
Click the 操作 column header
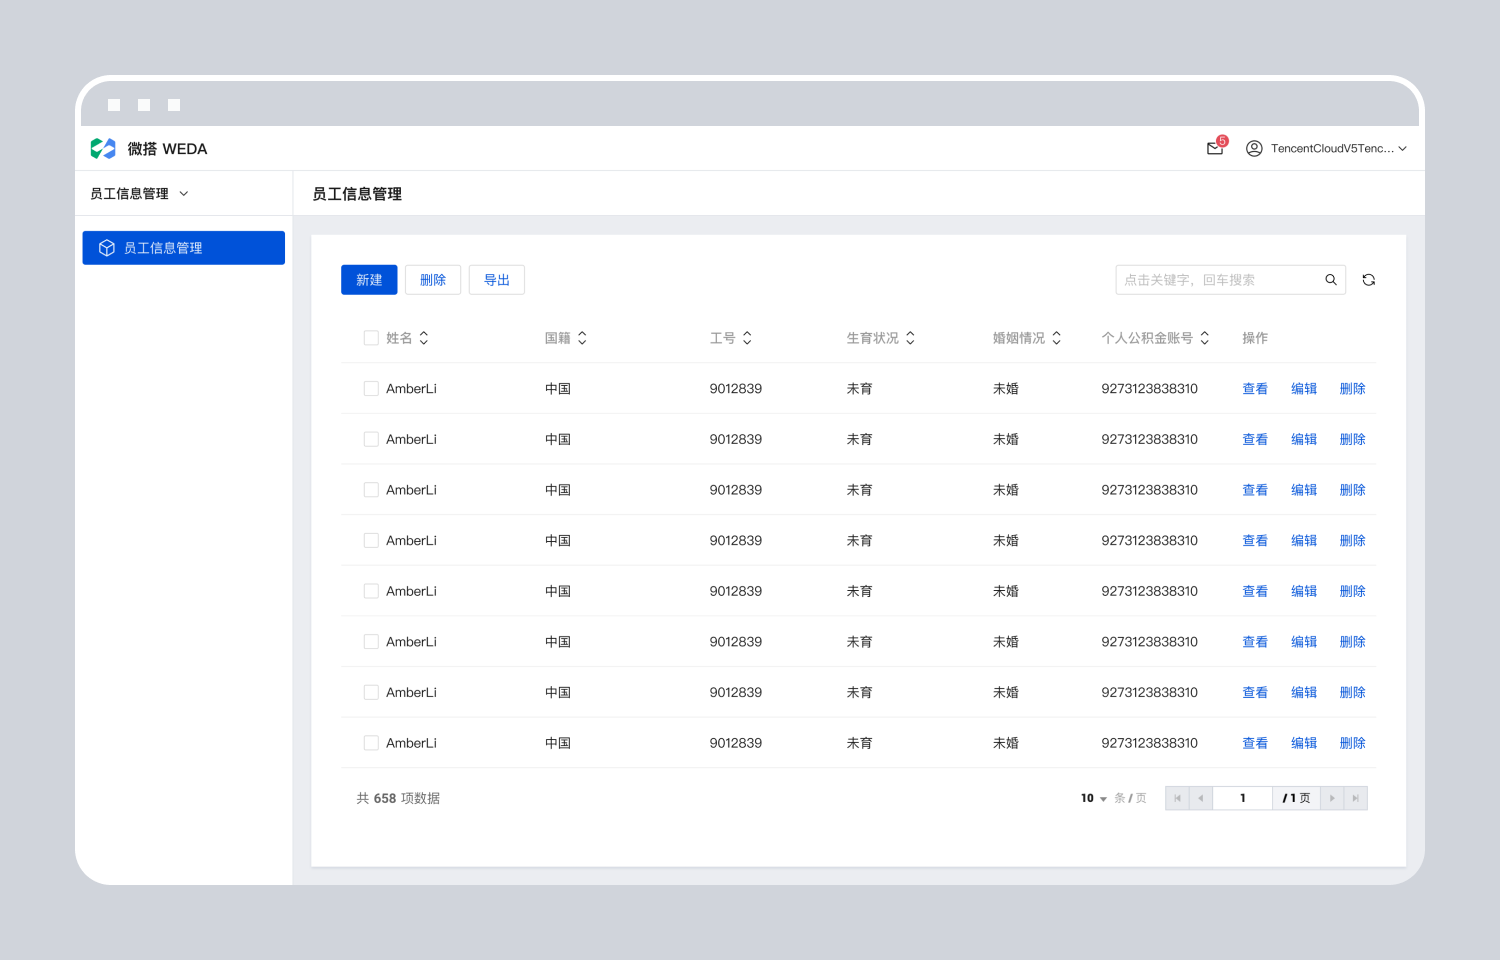[1255, 338]
